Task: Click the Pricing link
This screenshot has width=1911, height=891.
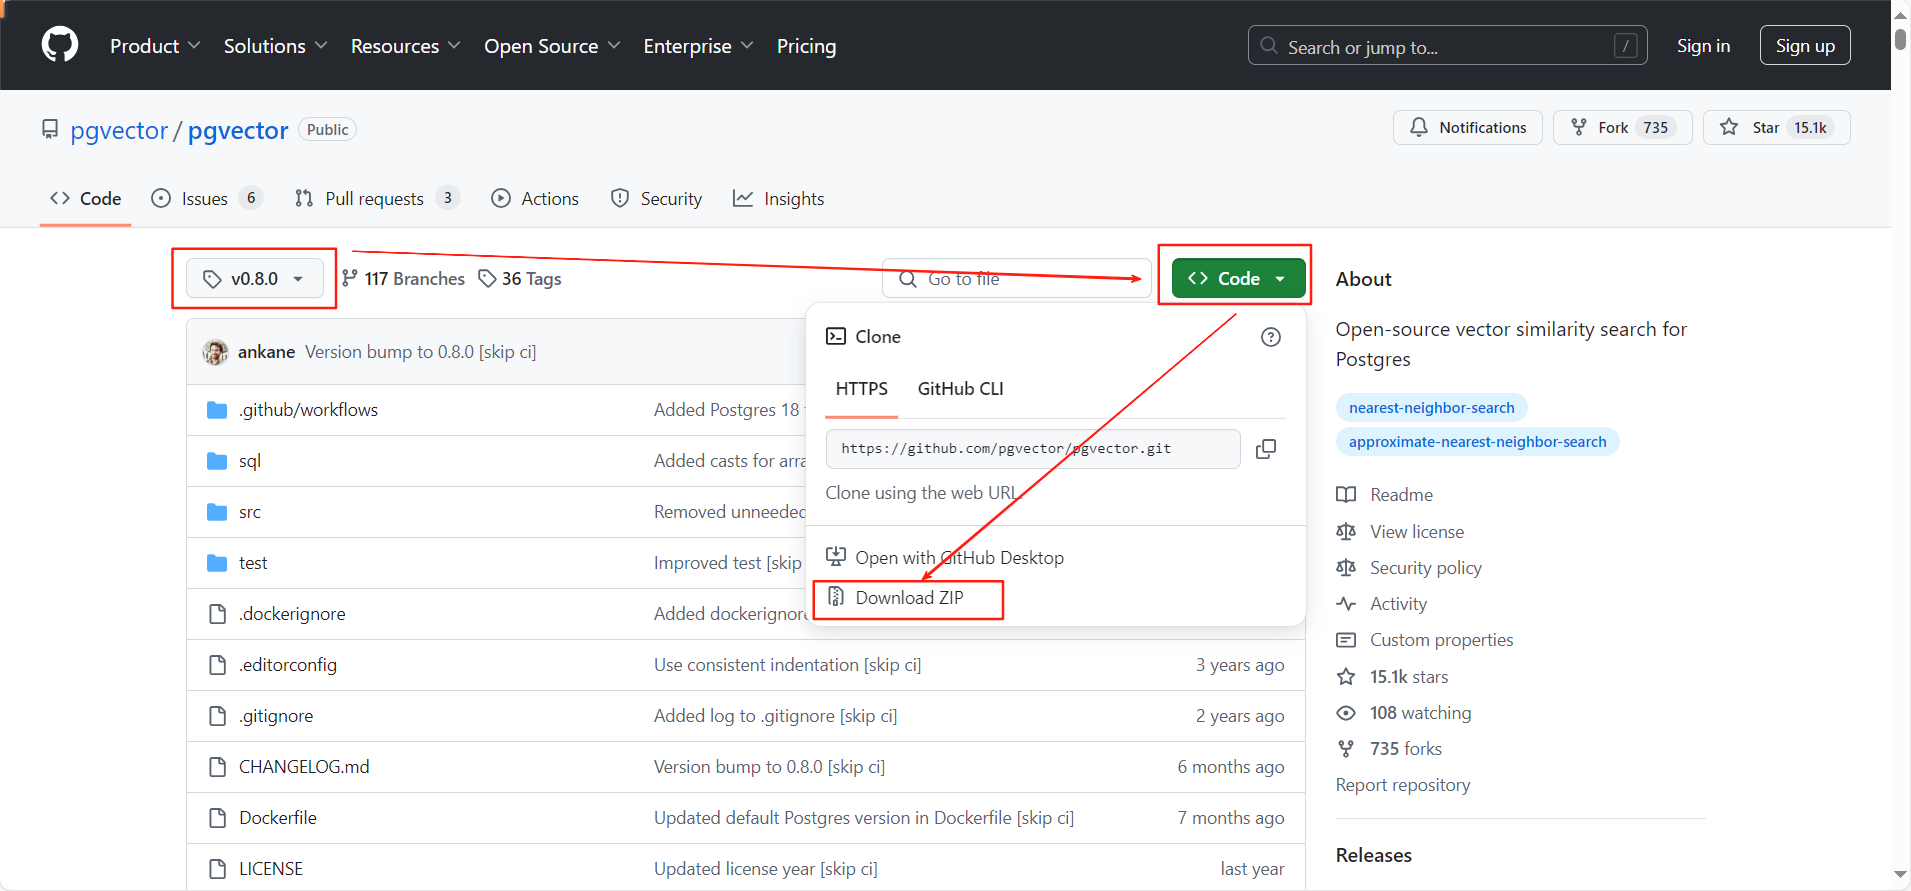Action: (806, 46)
